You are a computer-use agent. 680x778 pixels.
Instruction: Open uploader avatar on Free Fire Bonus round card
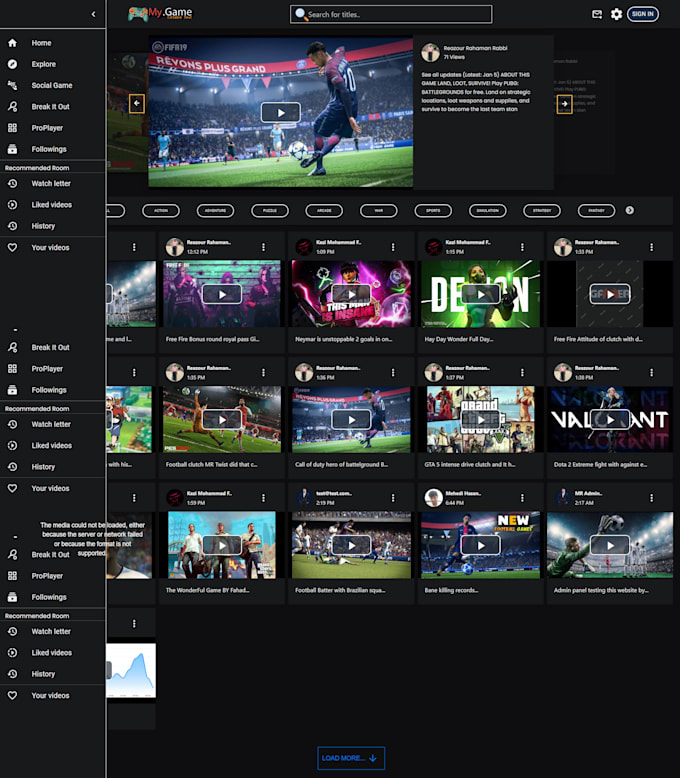click(175, 247)
